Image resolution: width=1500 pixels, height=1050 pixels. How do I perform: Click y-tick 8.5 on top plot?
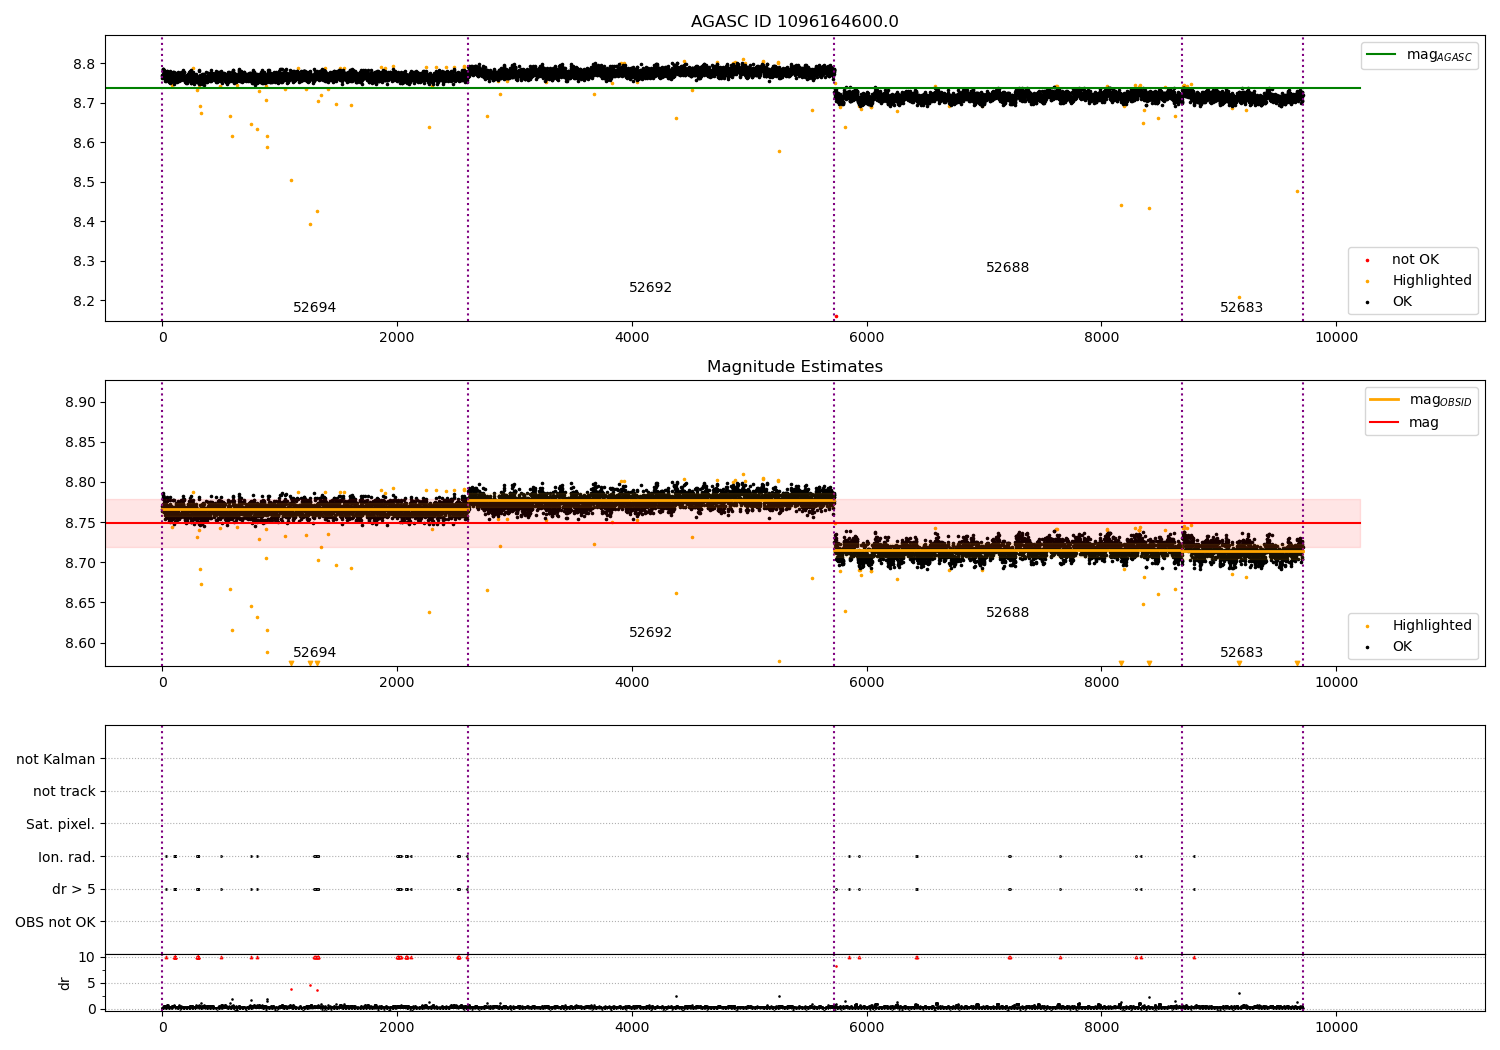point(84,183)
